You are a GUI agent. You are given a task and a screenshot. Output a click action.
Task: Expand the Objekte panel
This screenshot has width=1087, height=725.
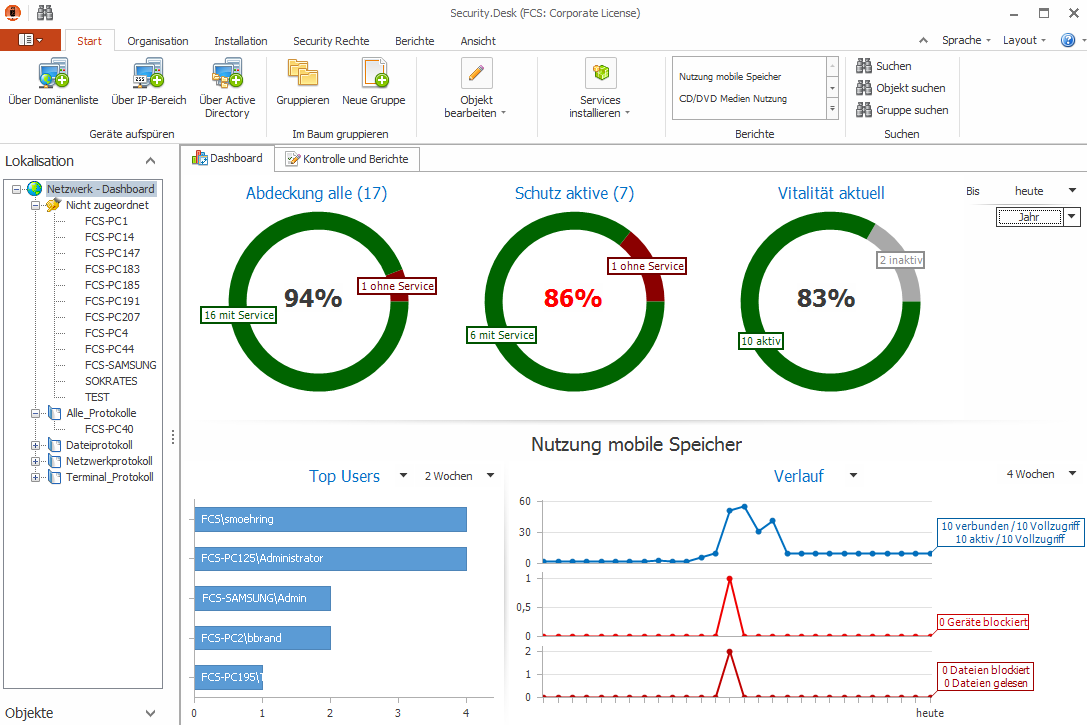tap(150, 713)
